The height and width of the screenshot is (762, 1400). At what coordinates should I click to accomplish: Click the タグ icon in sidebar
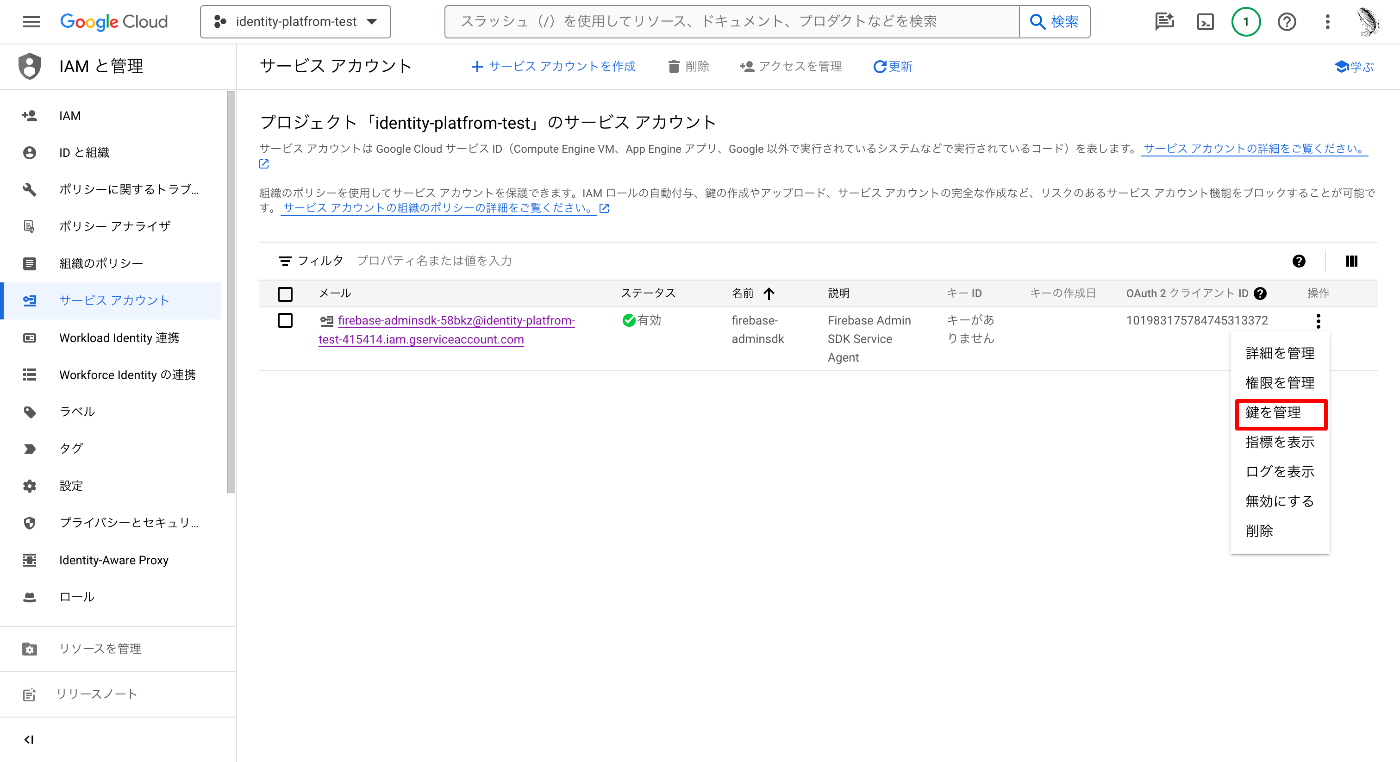[30, 449]
